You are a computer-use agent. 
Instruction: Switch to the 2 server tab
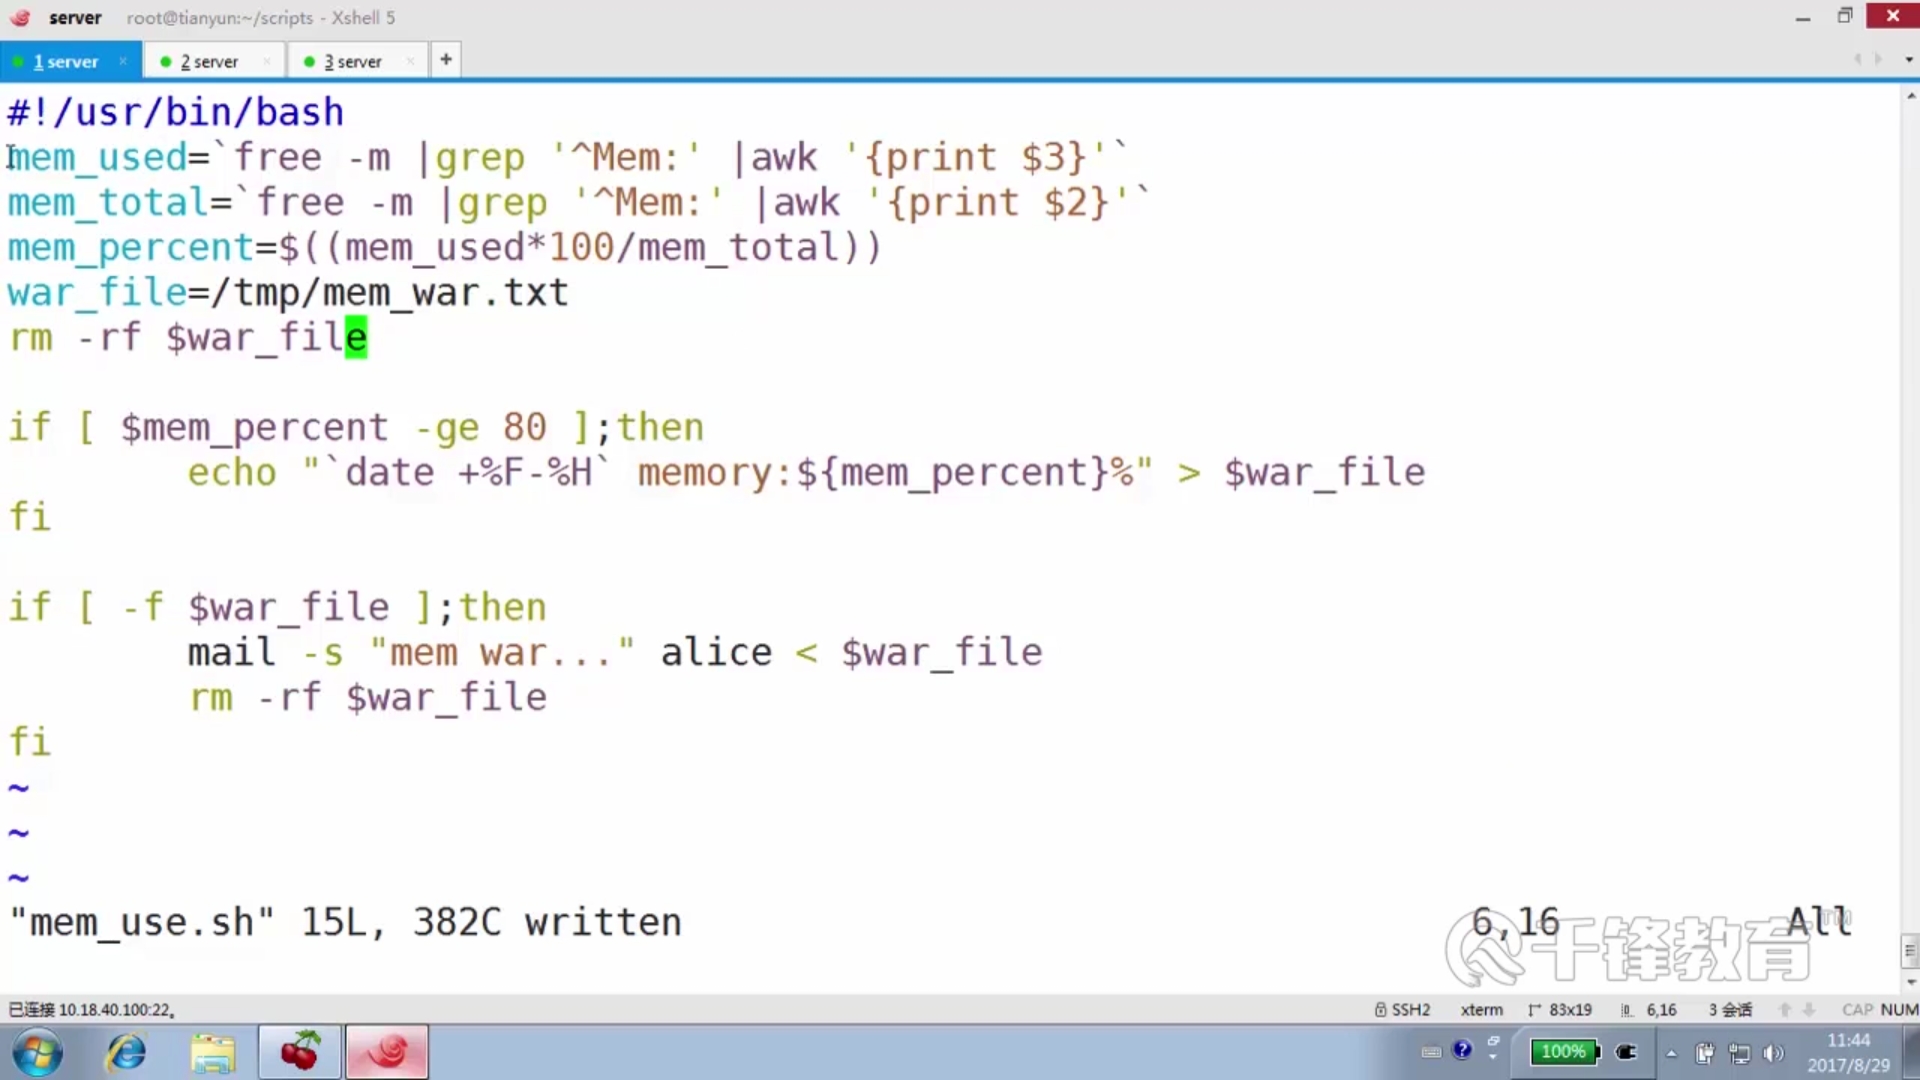pos(208,61)
